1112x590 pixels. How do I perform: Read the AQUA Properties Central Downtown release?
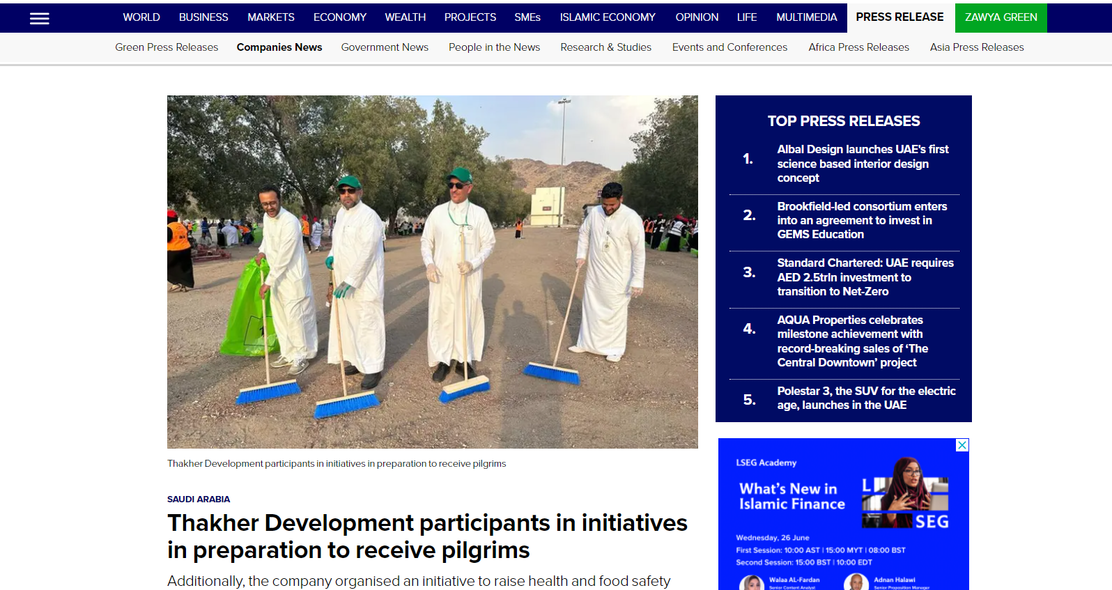click(852, 341)
